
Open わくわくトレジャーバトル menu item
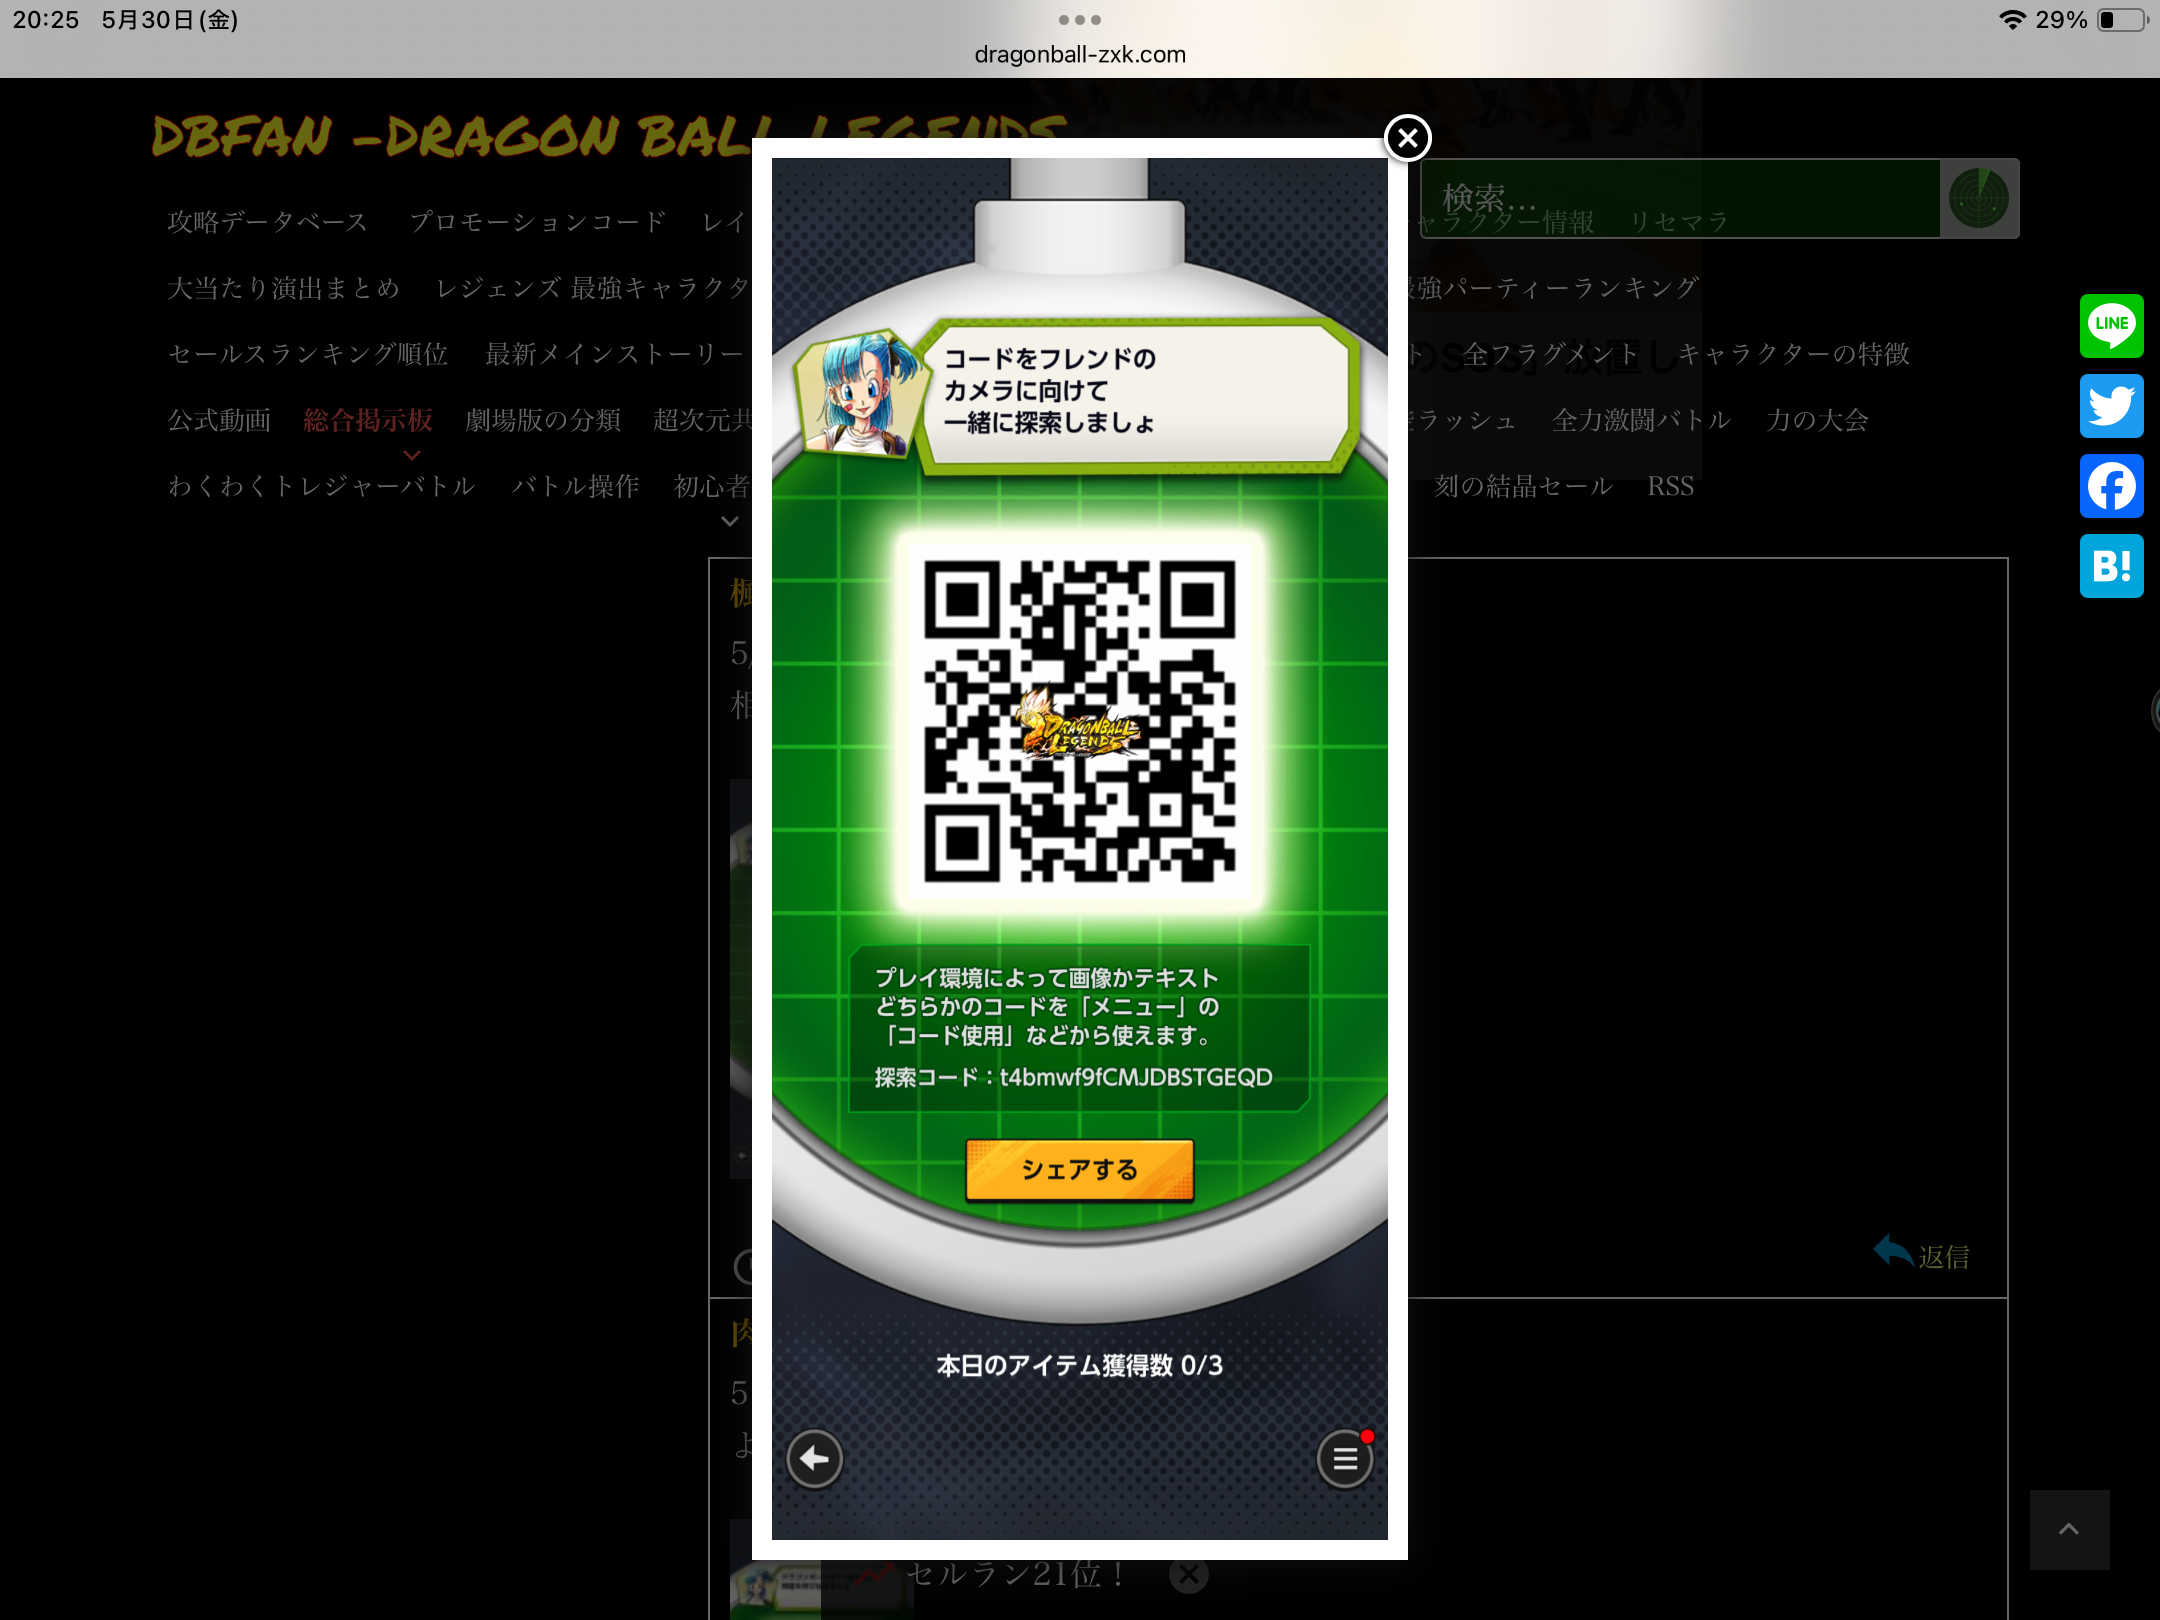pos(322,486)
